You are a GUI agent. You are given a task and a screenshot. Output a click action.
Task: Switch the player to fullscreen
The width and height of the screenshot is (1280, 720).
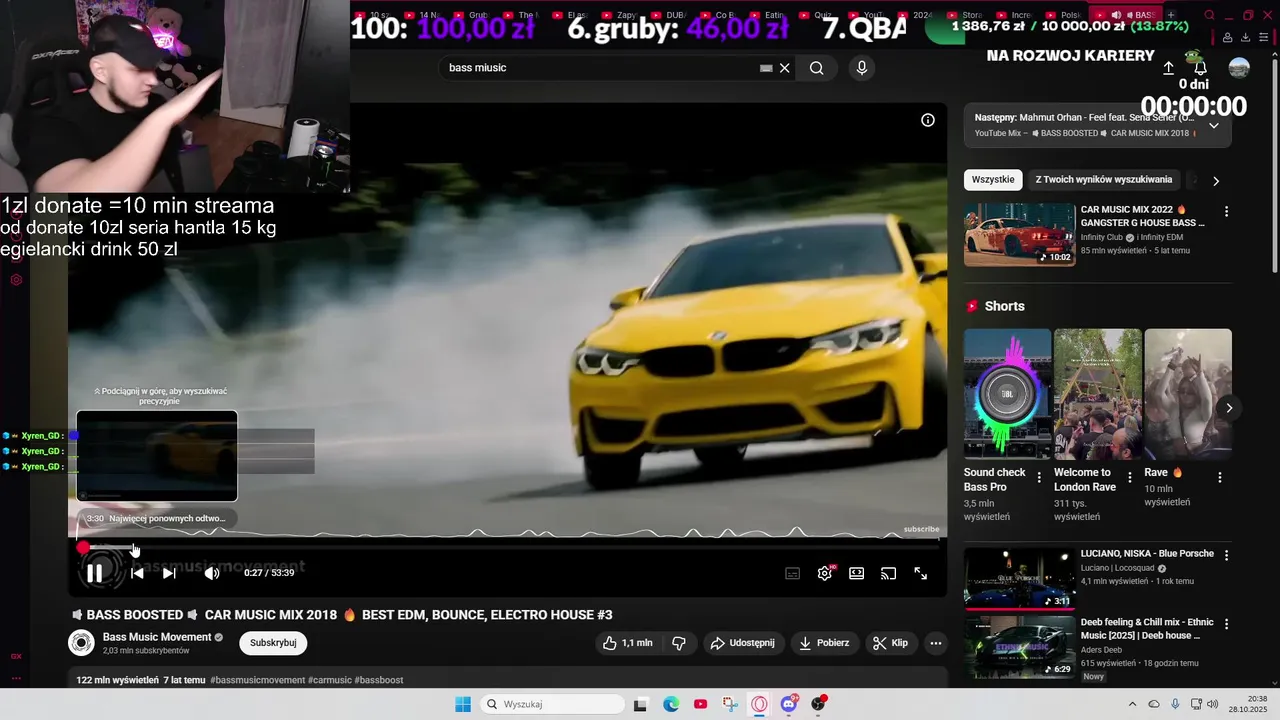point(921,573)
